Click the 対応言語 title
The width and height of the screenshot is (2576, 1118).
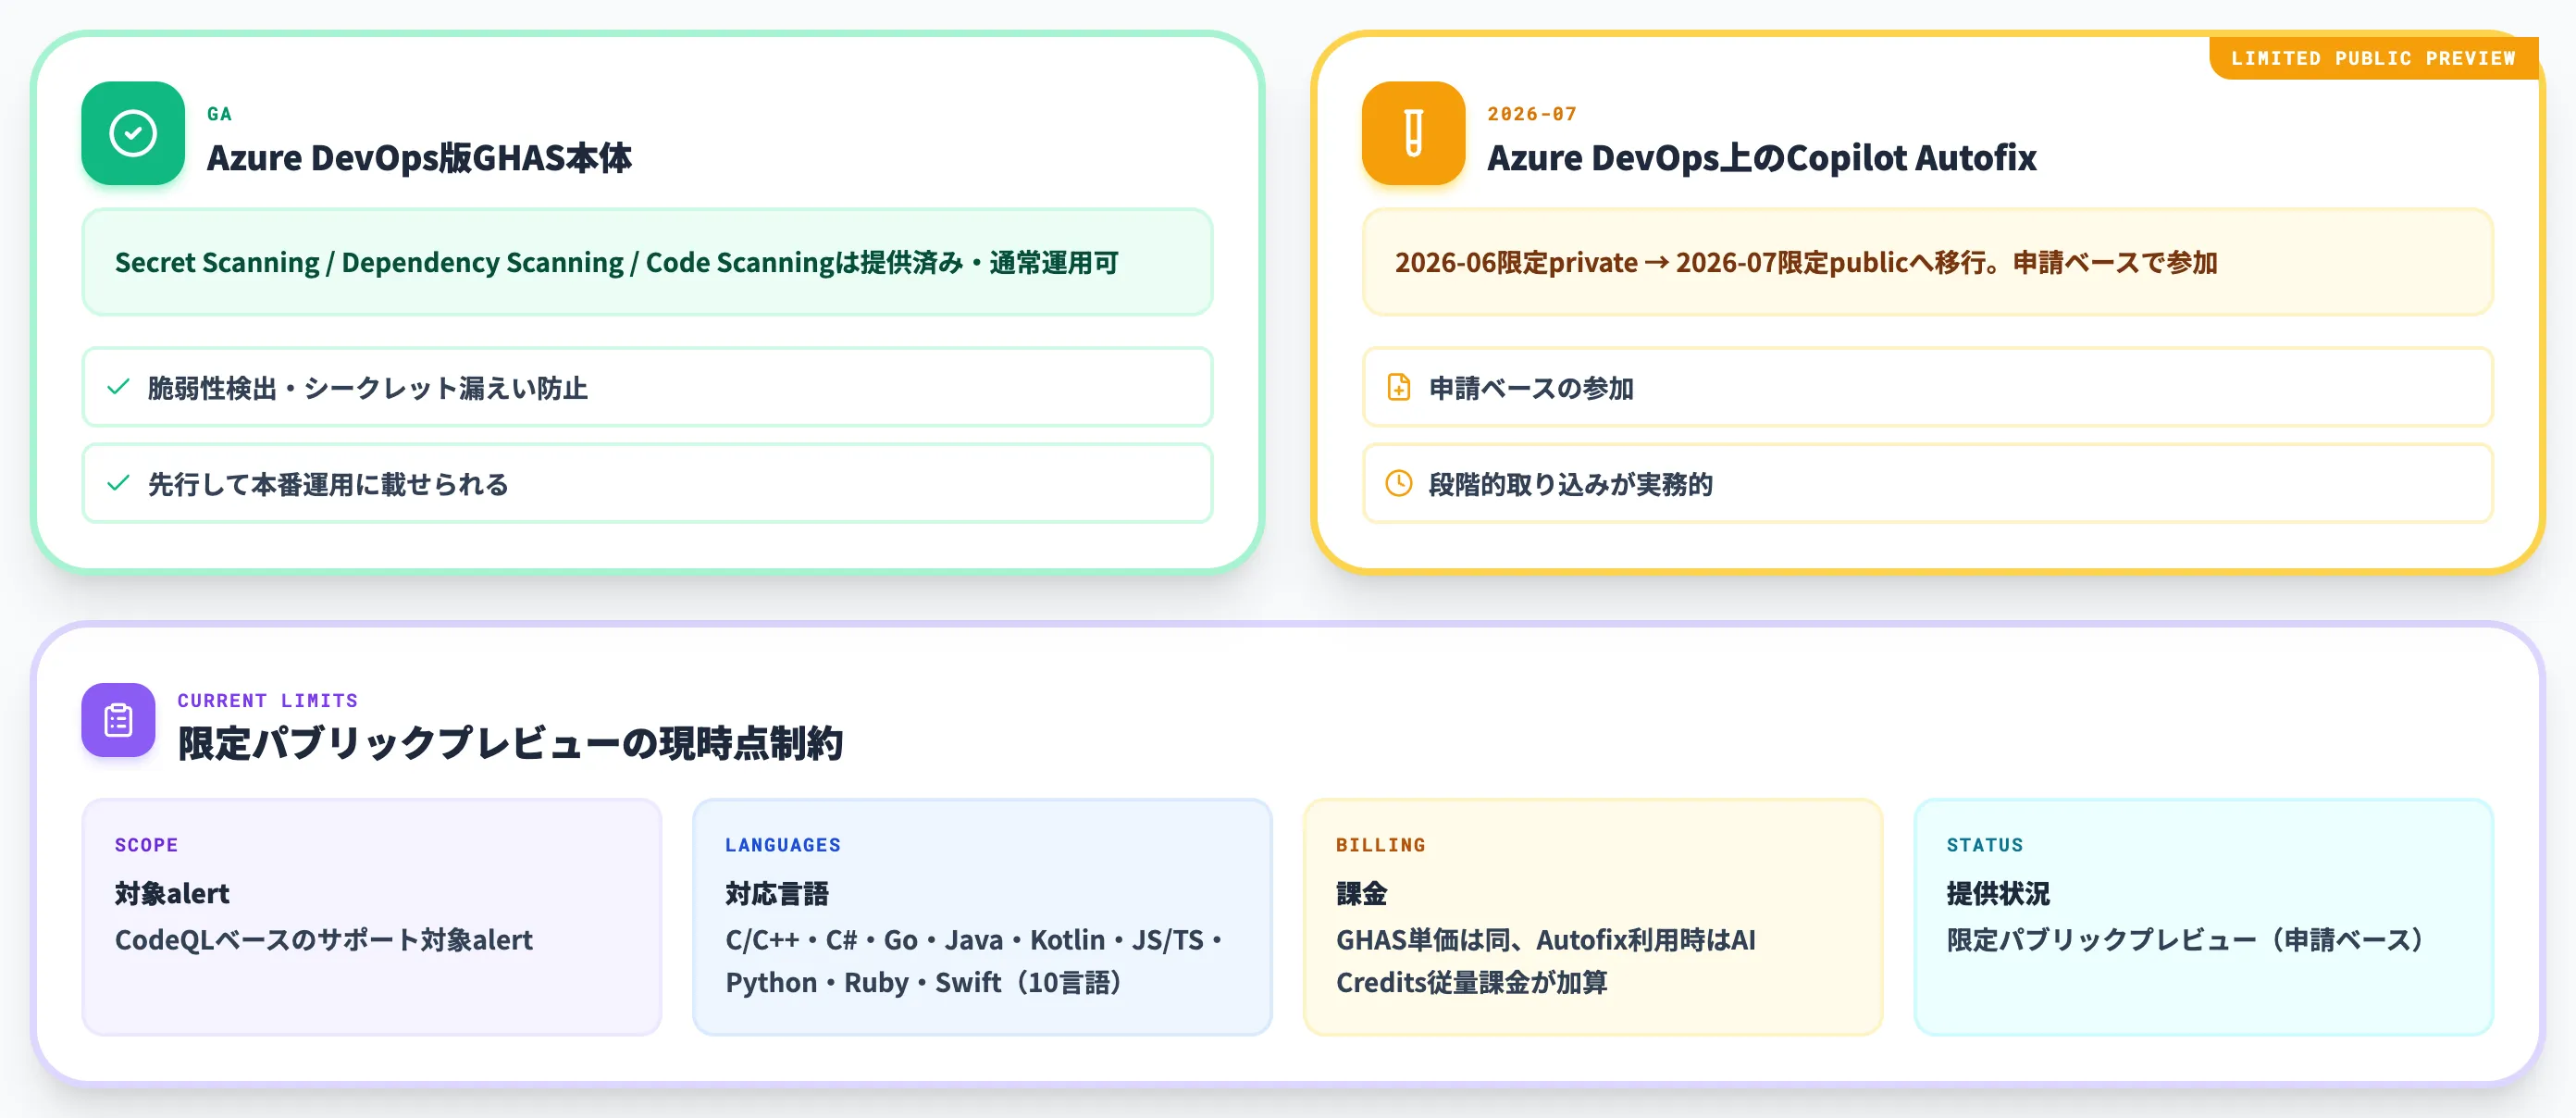[777, 893]
